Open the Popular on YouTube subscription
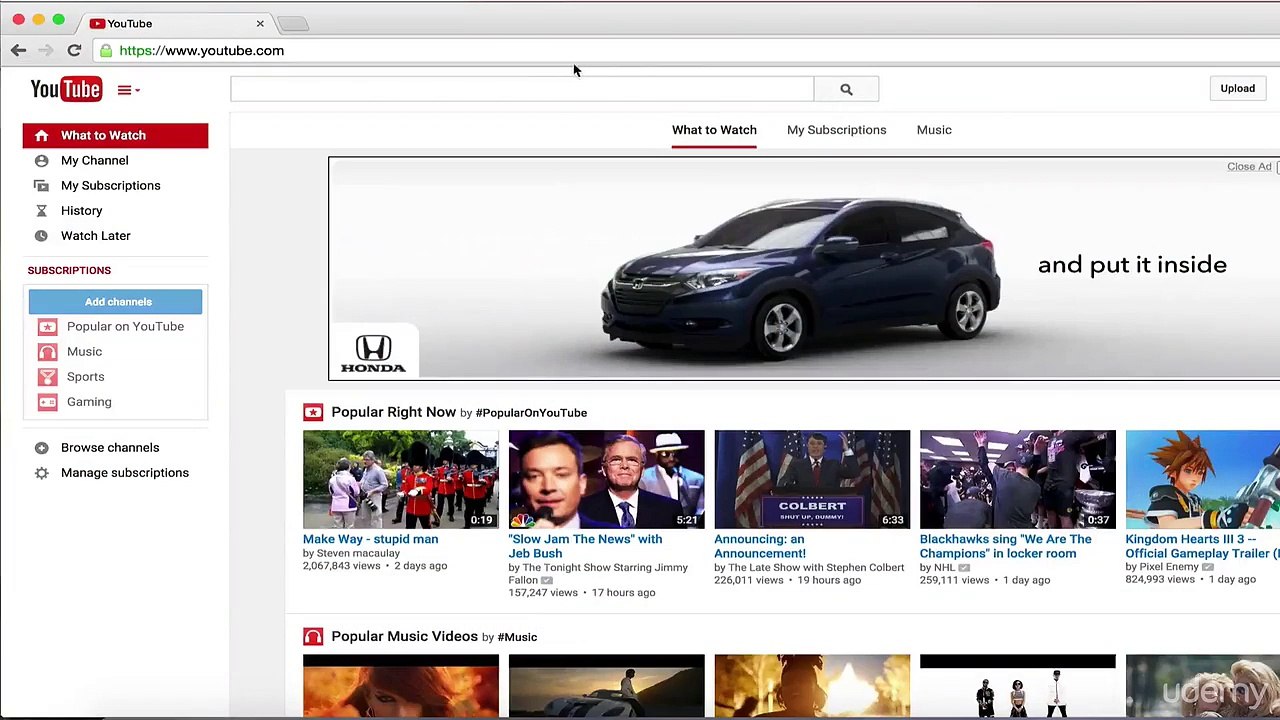Screen dimensions: 1280x720 [125, 326]
